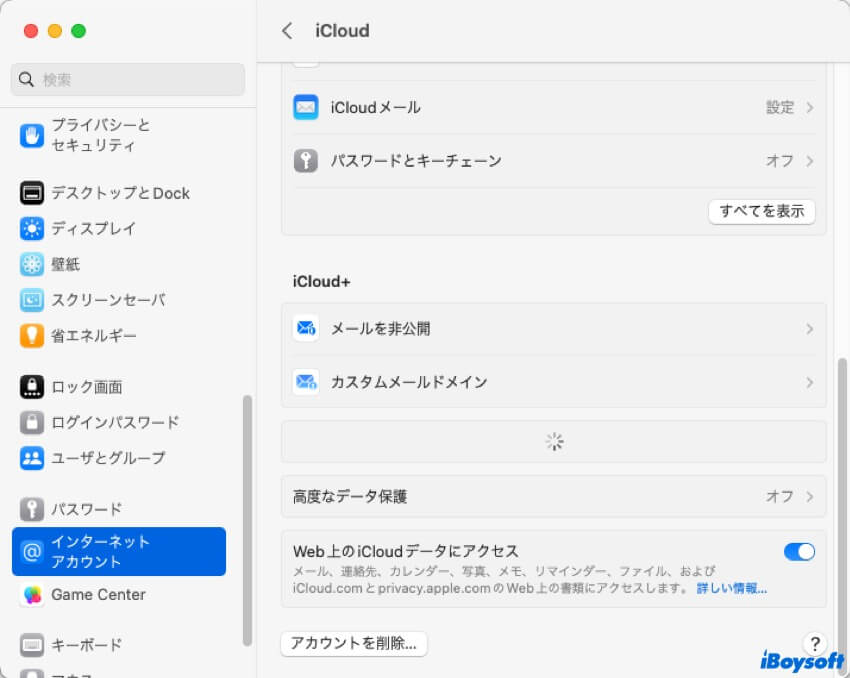Click オフ status for 高度なデータ保護

pyautogui.click(x=780, y=496)
